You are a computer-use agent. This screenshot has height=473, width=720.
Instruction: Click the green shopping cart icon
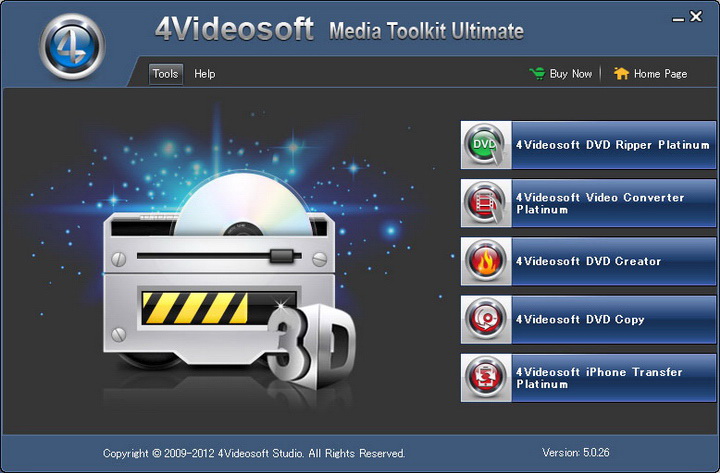click(537, 73)
